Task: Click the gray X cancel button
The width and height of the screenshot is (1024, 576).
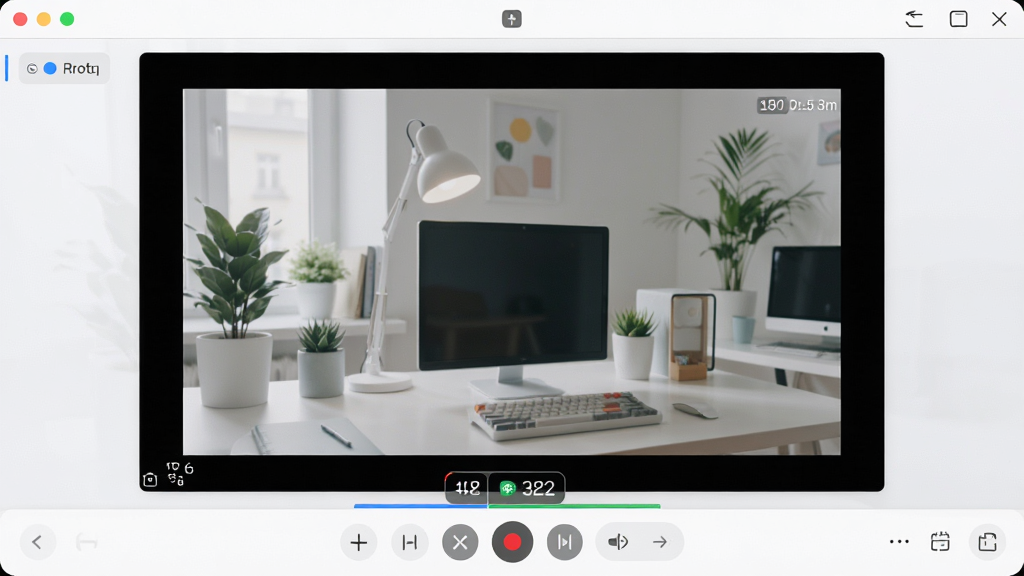Action: [x=460, y=542]
